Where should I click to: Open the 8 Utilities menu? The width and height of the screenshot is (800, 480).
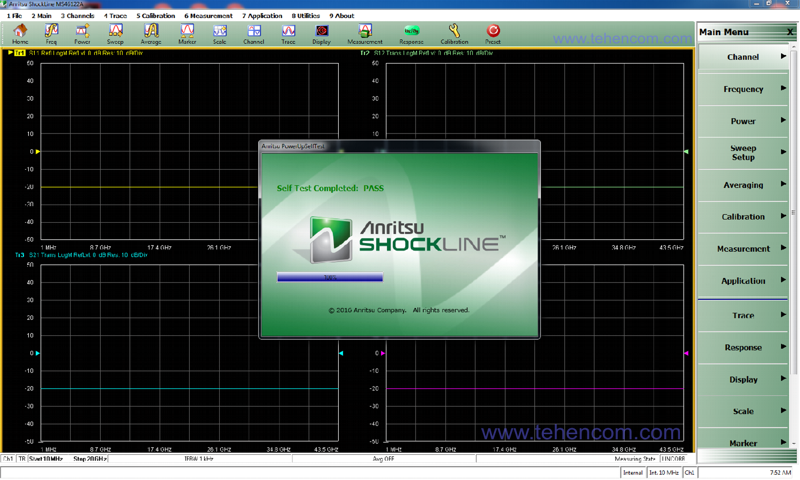pos(306,16)
